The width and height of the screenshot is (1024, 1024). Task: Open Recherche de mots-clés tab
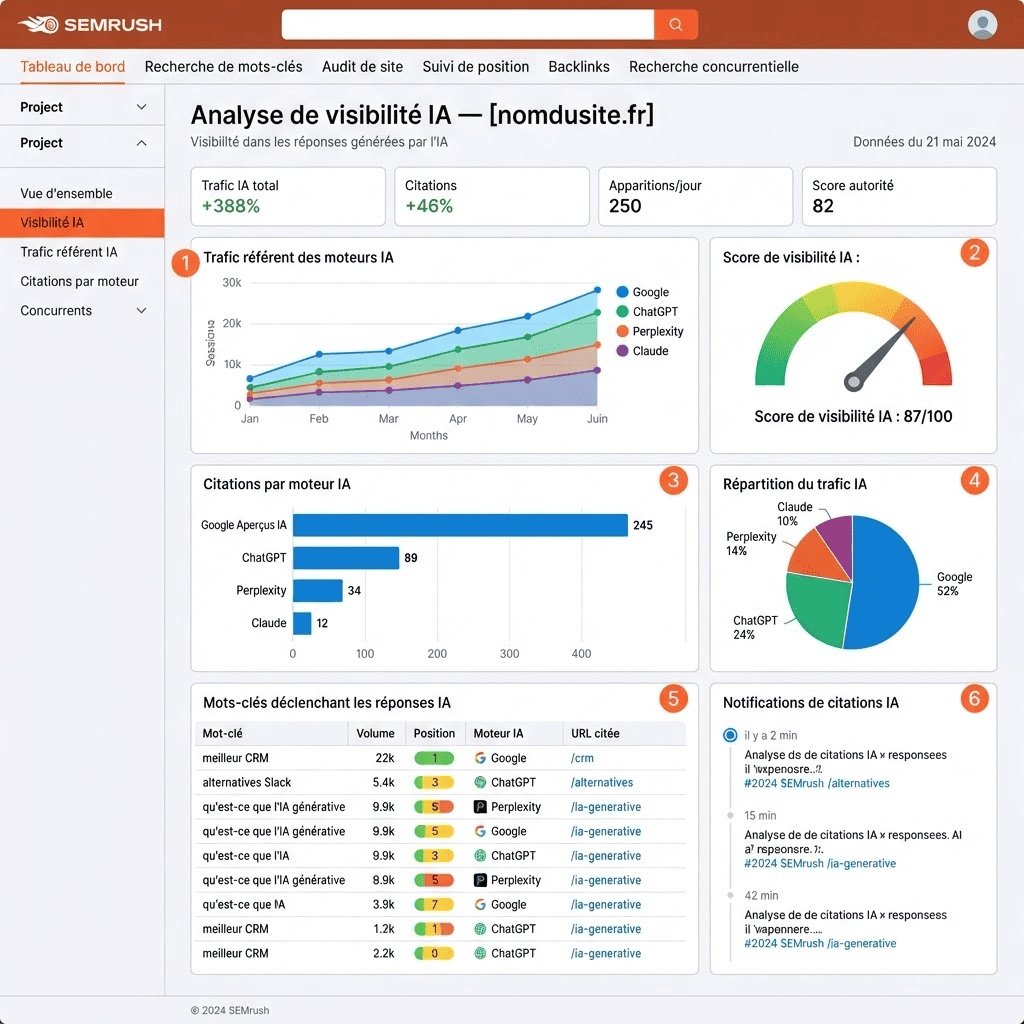(223, 67)
